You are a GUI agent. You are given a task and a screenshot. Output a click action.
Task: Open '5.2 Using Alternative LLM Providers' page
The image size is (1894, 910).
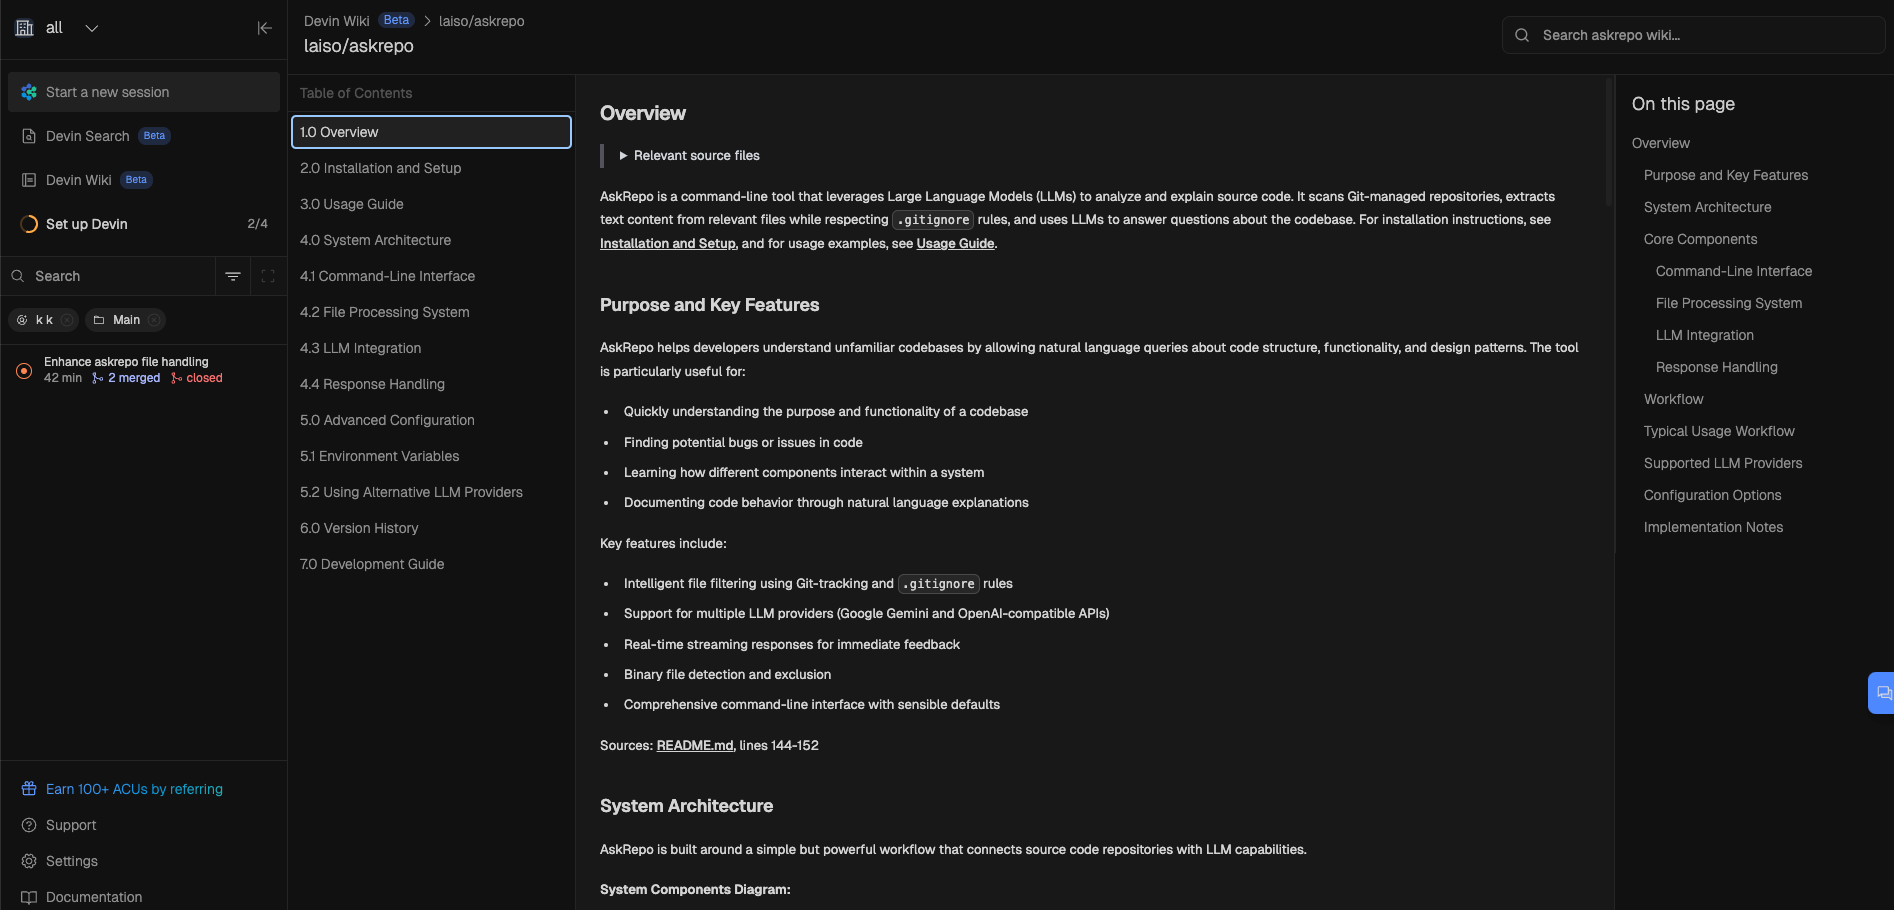pyautogui.click(x=431, y=492)
